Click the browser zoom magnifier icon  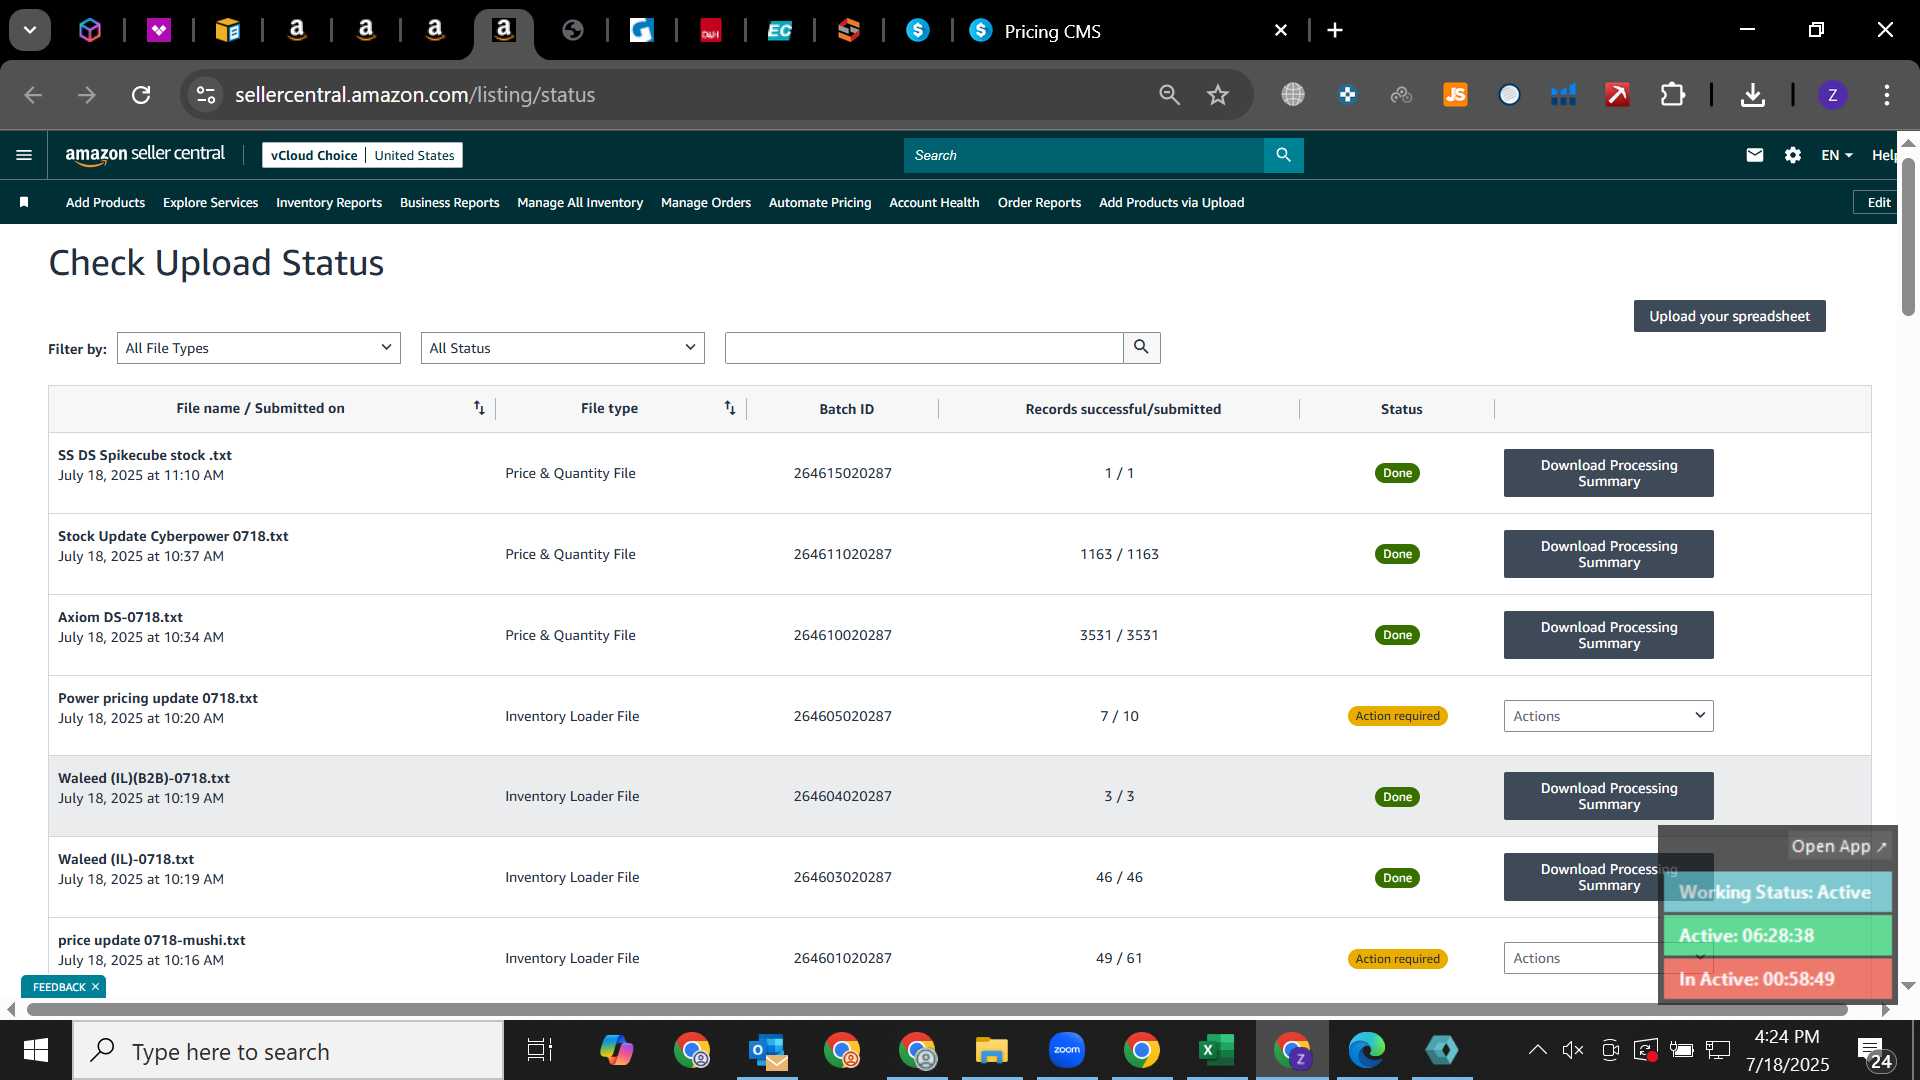pos(1169,95)
